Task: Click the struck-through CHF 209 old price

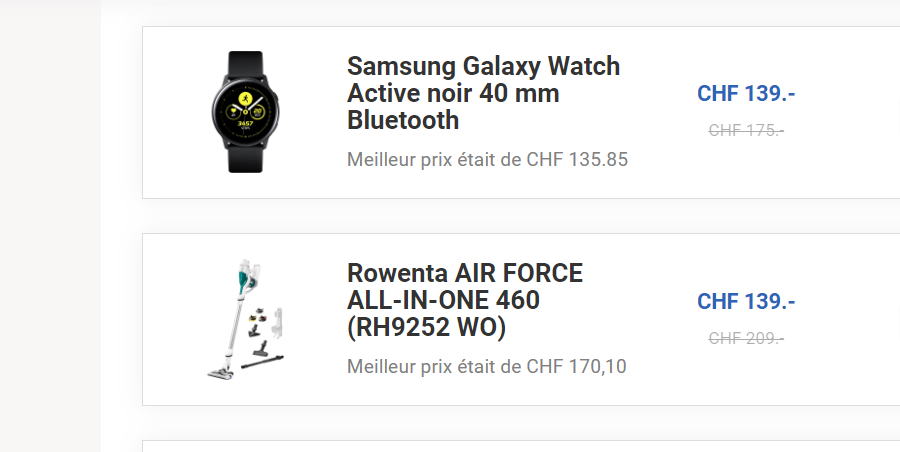Action: point(746,338)
